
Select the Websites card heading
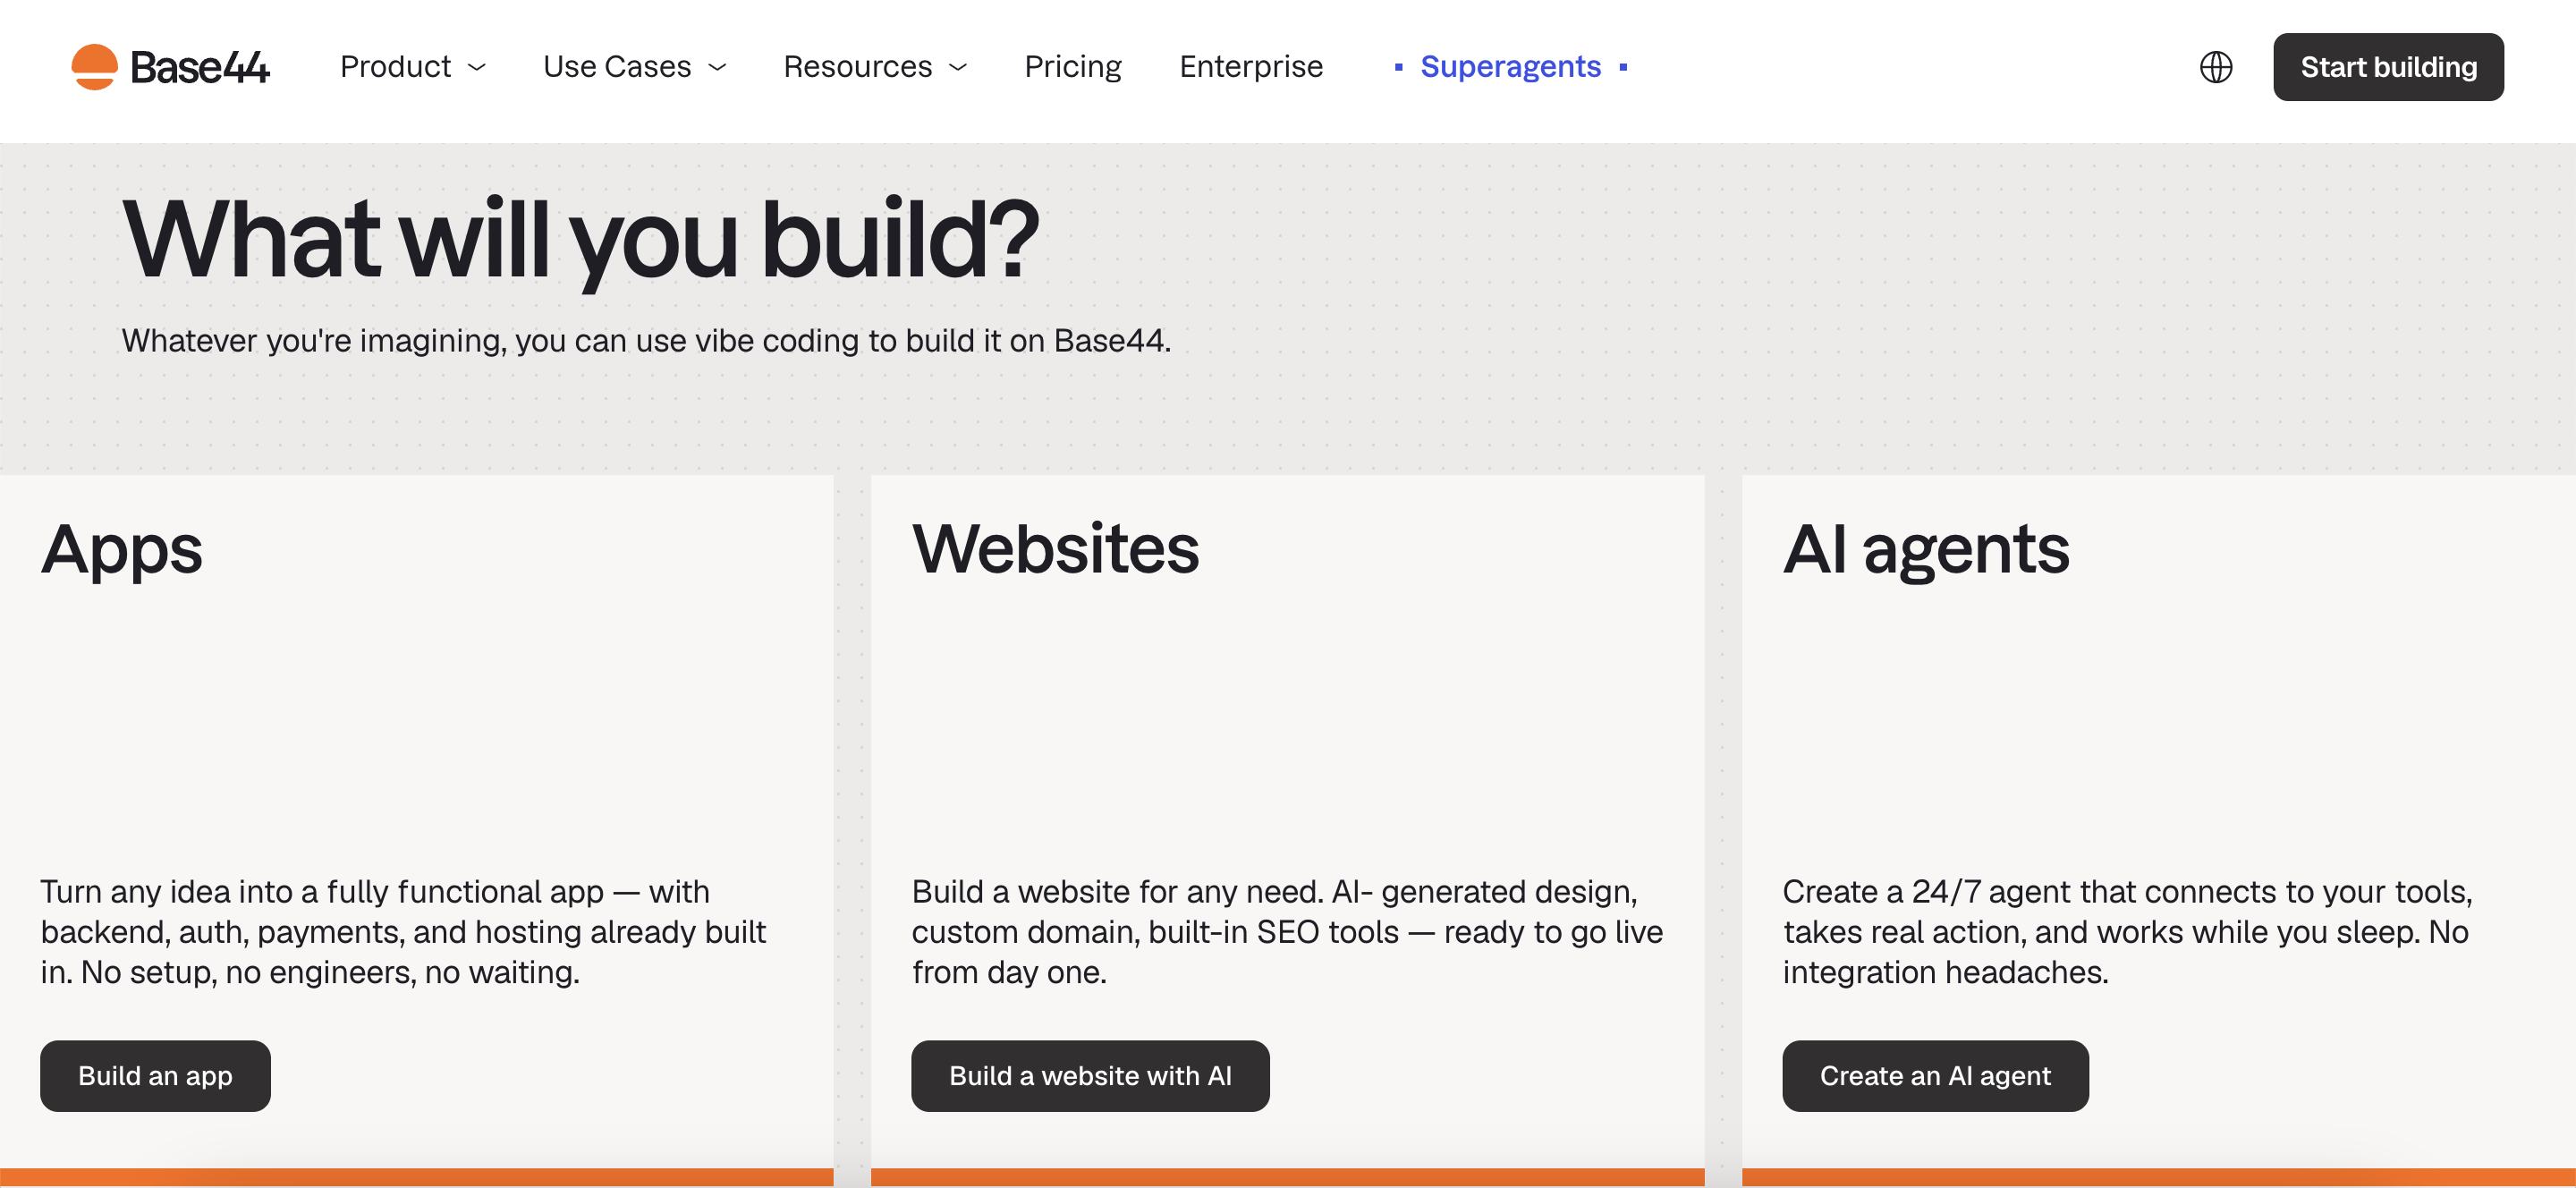(1055, 548)
